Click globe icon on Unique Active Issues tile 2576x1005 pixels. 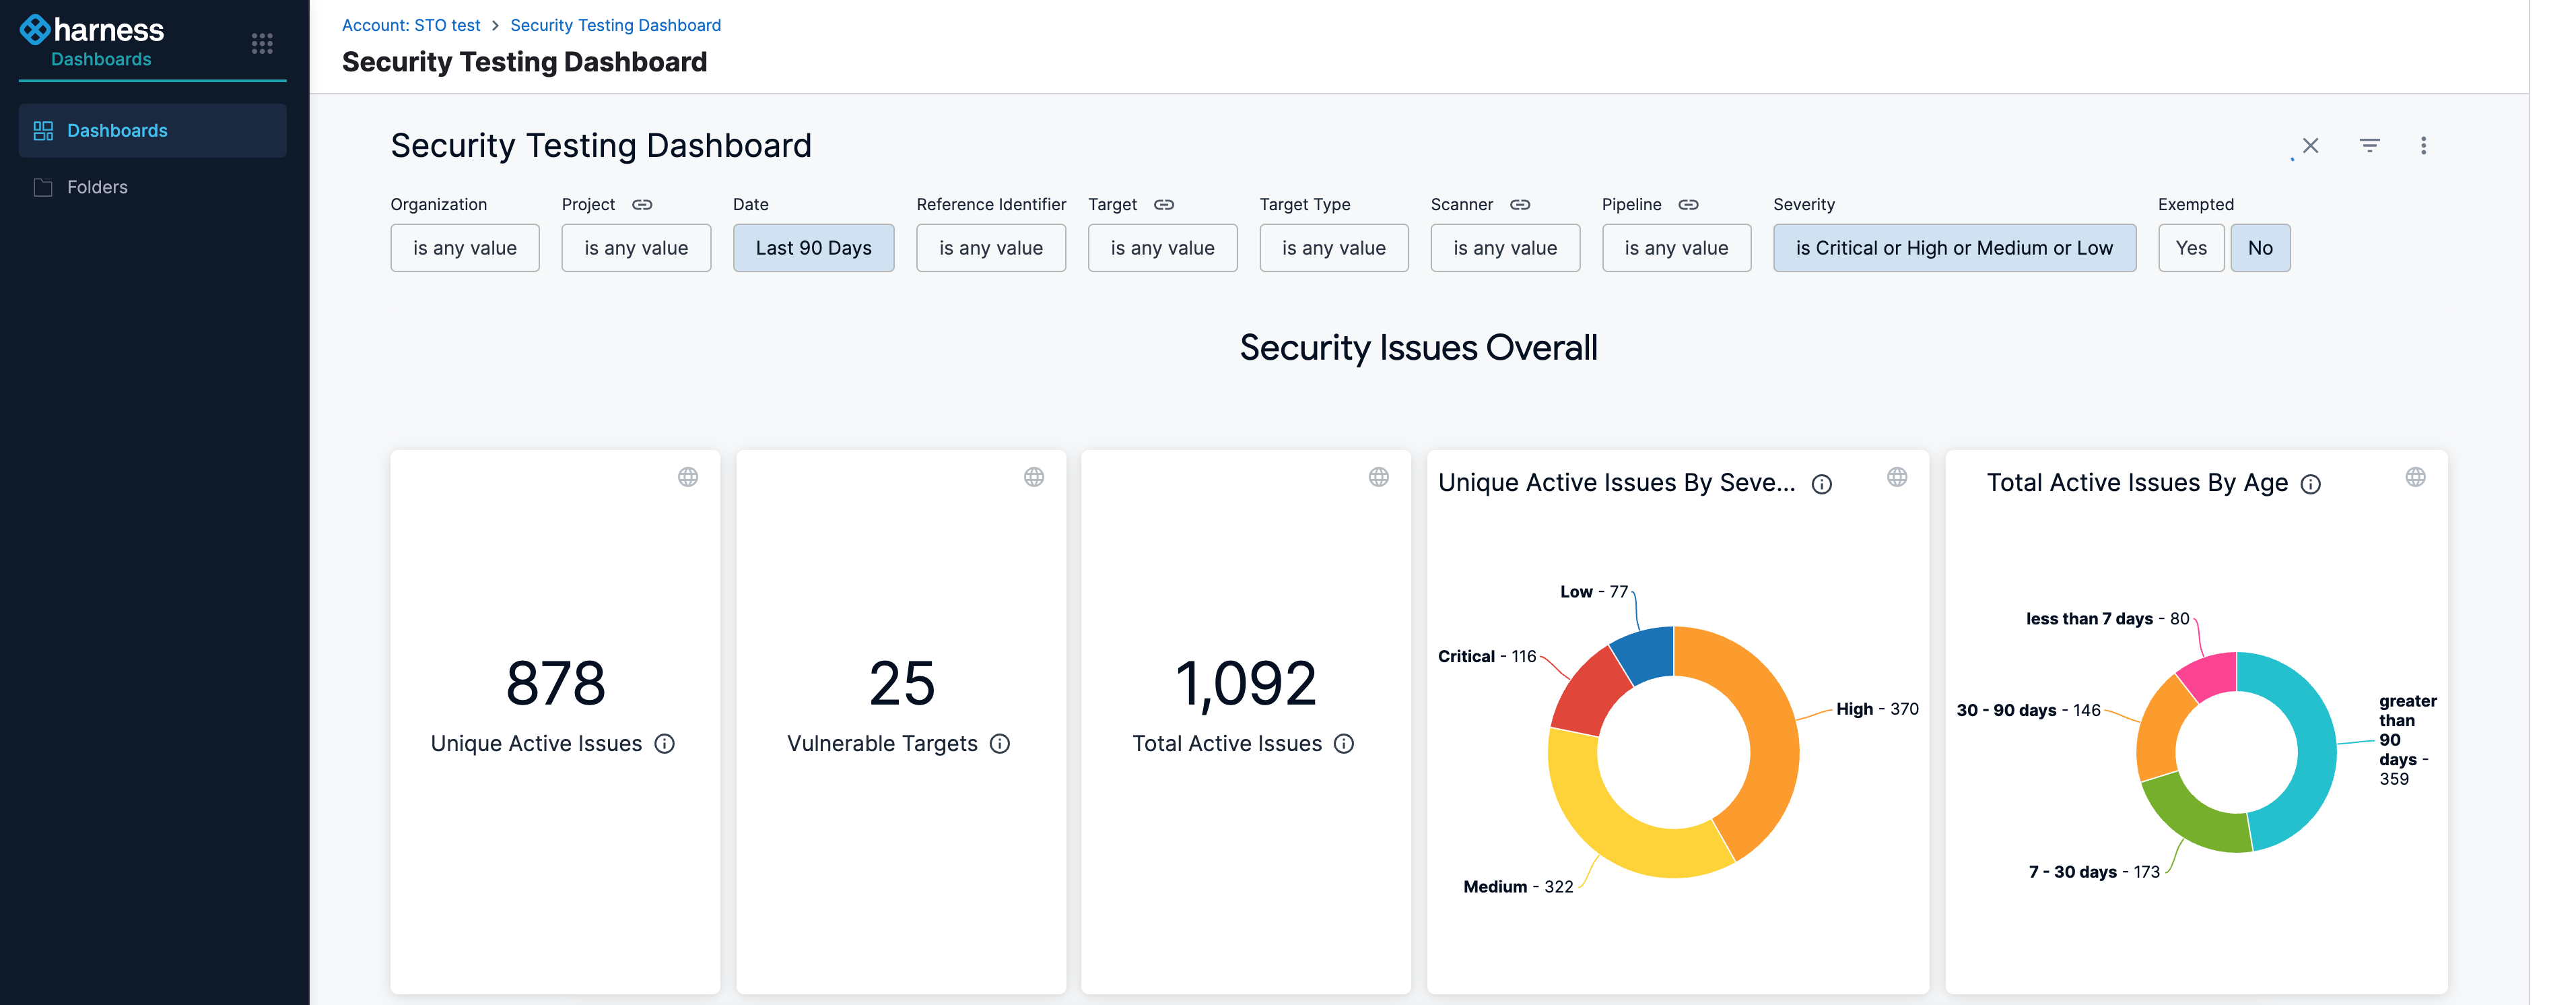tap(688, 477)
